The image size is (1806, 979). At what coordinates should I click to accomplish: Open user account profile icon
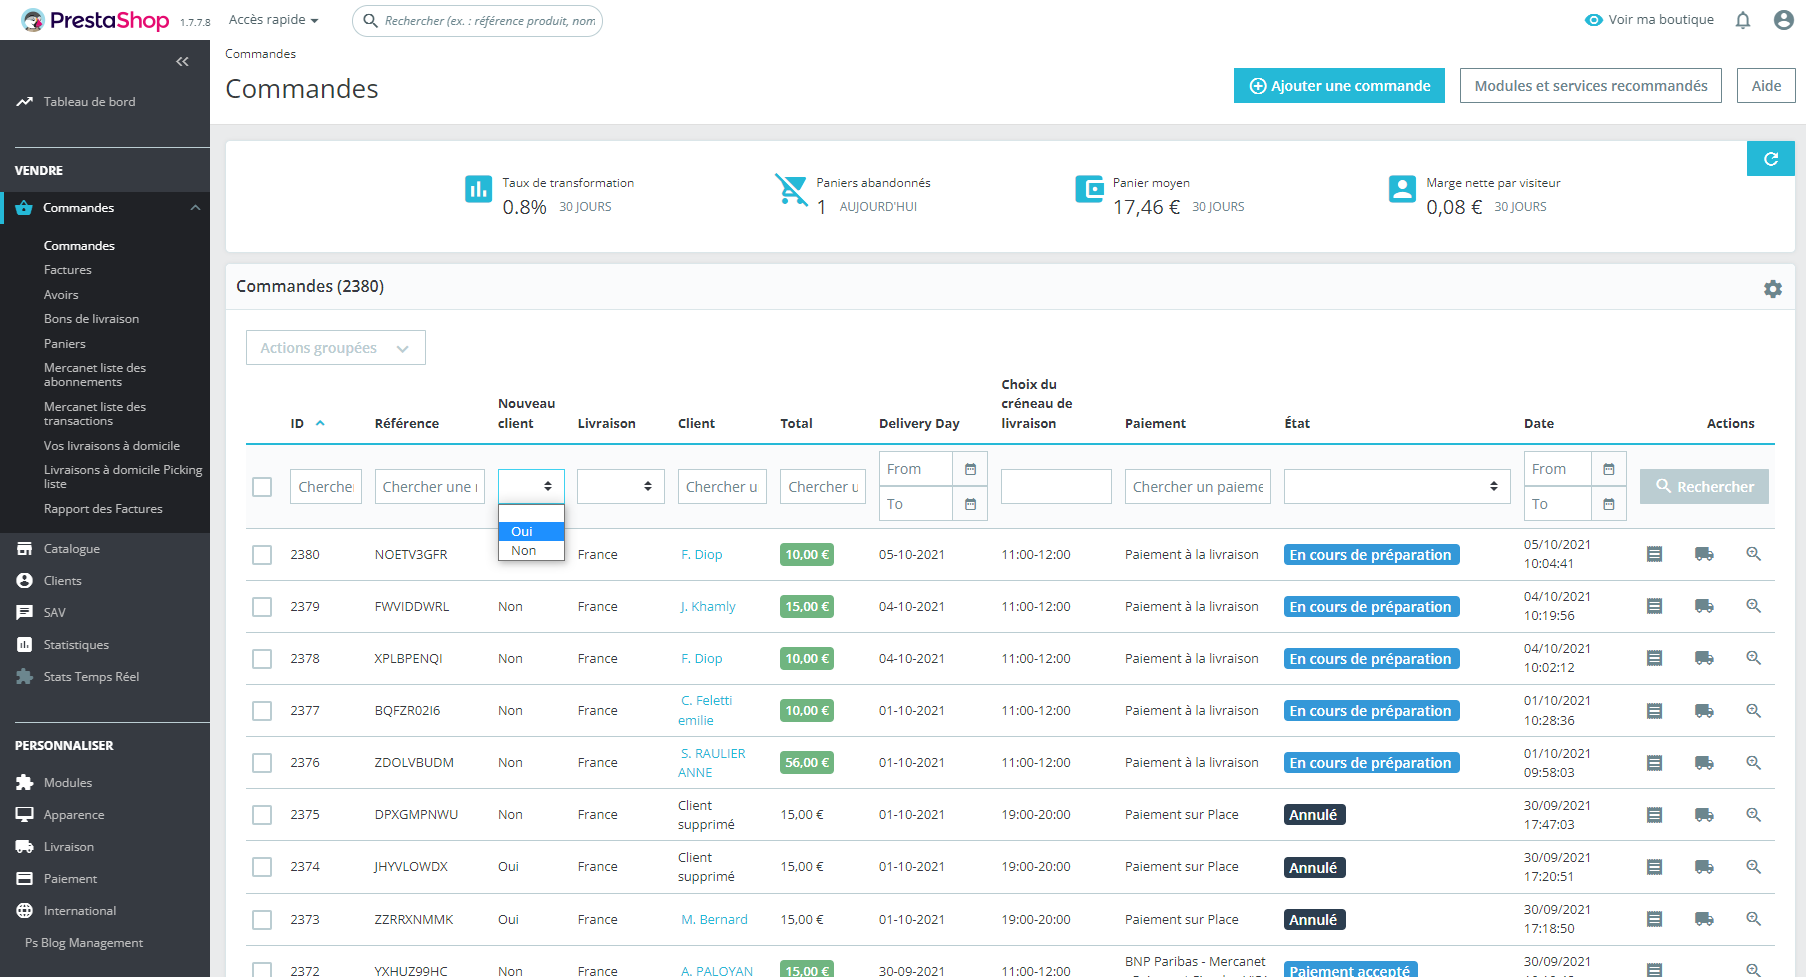[x=1783, y=20]
